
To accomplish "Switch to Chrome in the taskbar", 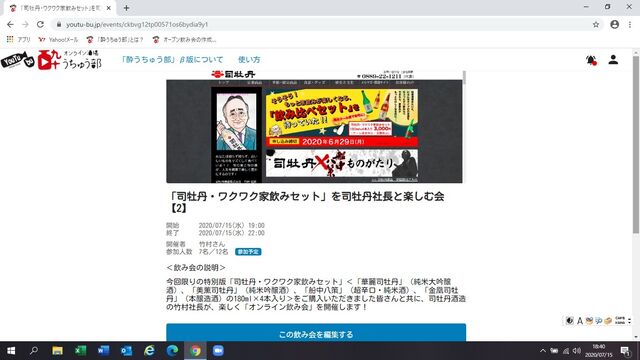I will [195, 351].
